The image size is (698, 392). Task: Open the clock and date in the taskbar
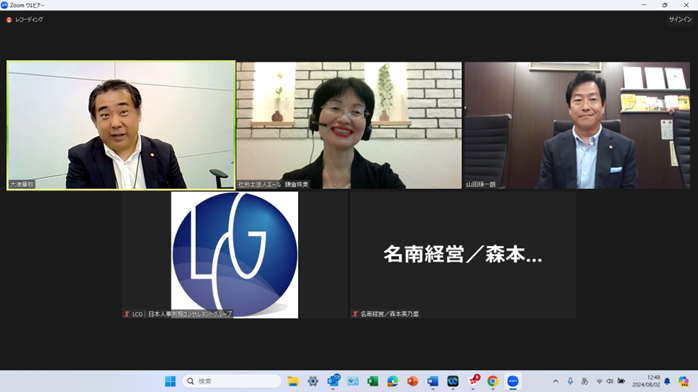(x=646, y=381)
